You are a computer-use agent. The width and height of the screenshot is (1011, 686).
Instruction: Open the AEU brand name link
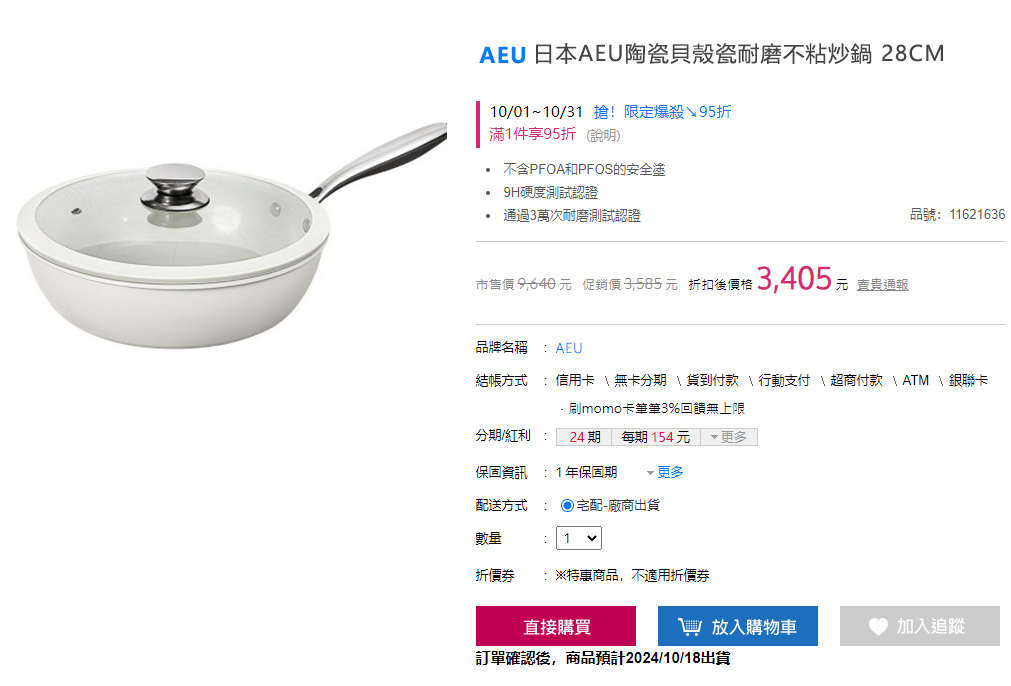pos(569,348)
